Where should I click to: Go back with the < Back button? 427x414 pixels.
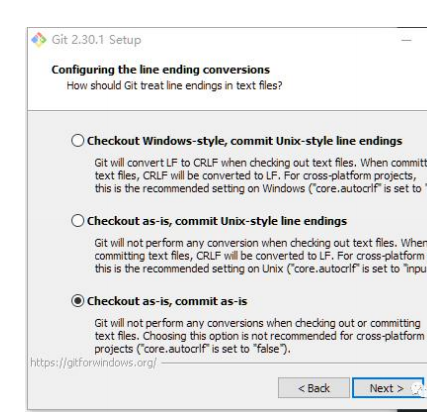click(314, 388)
